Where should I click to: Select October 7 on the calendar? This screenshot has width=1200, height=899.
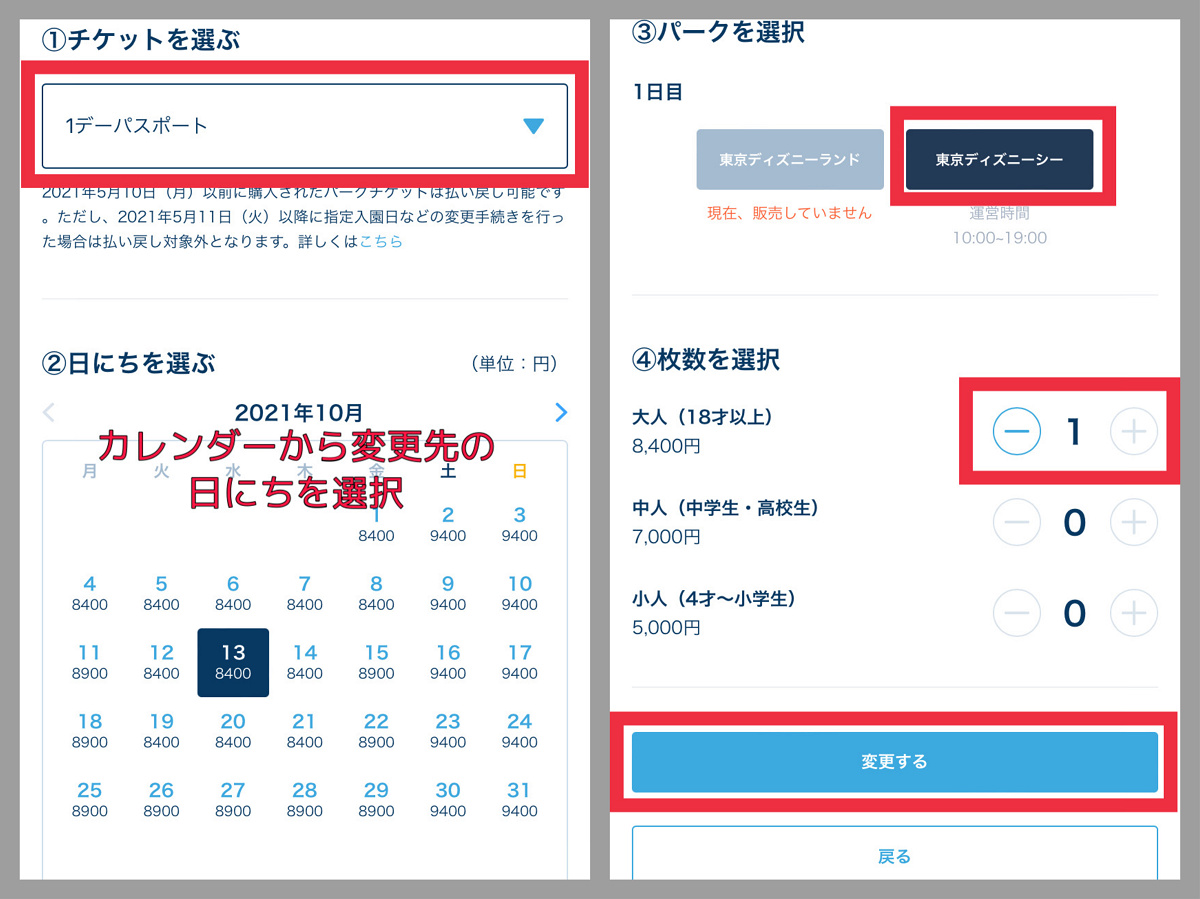tap(305, 593)
